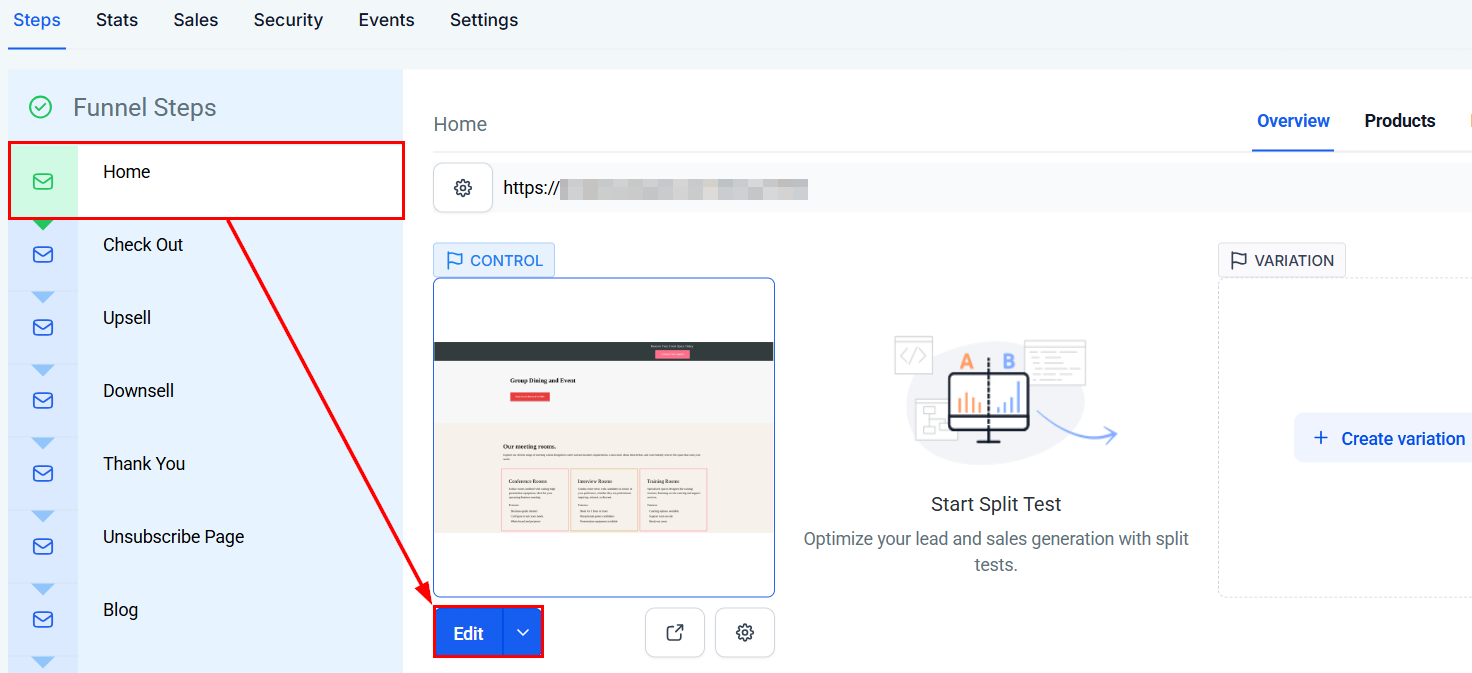Click the gear icon beside the page URL

(463, 188)
